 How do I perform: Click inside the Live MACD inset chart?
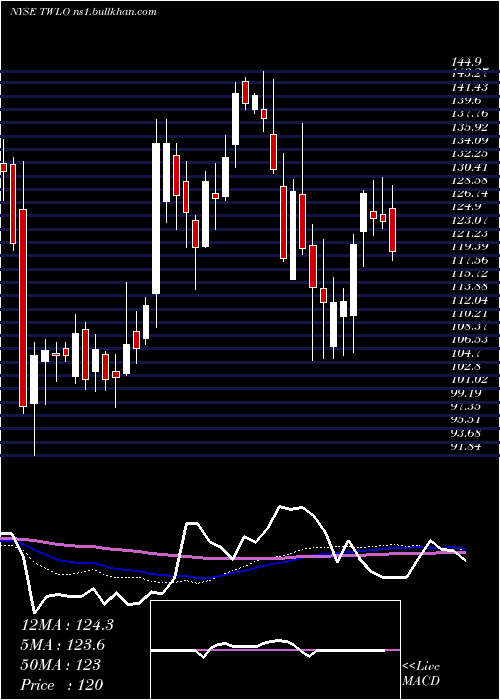[275, 650]
